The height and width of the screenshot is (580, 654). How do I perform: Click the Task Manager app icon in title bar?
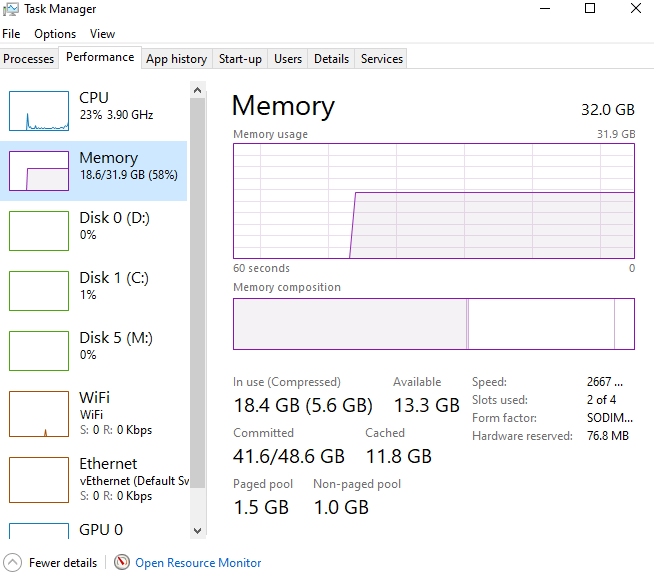[11, 9]
